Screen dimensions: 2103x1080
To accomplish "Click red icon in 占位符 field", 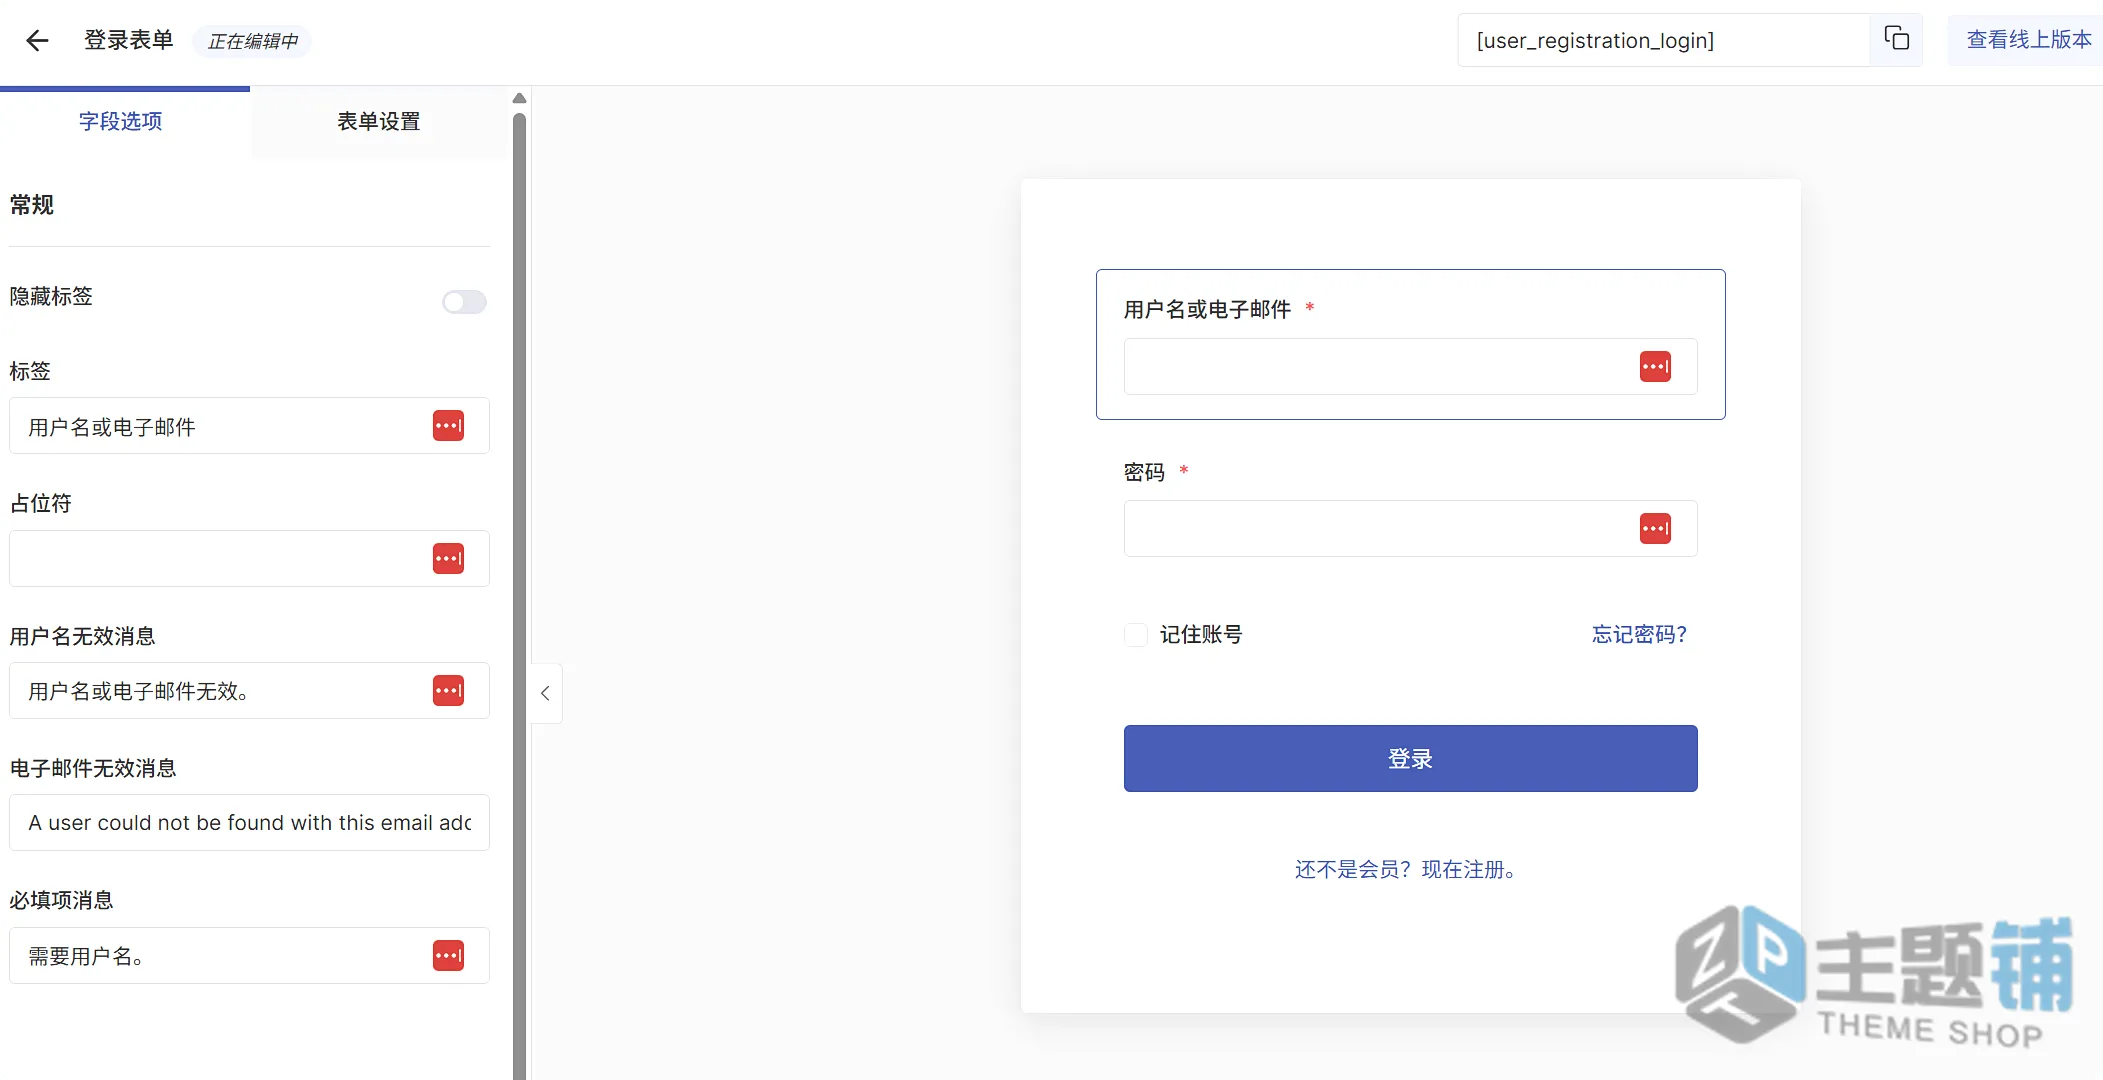I will point(448,558).
